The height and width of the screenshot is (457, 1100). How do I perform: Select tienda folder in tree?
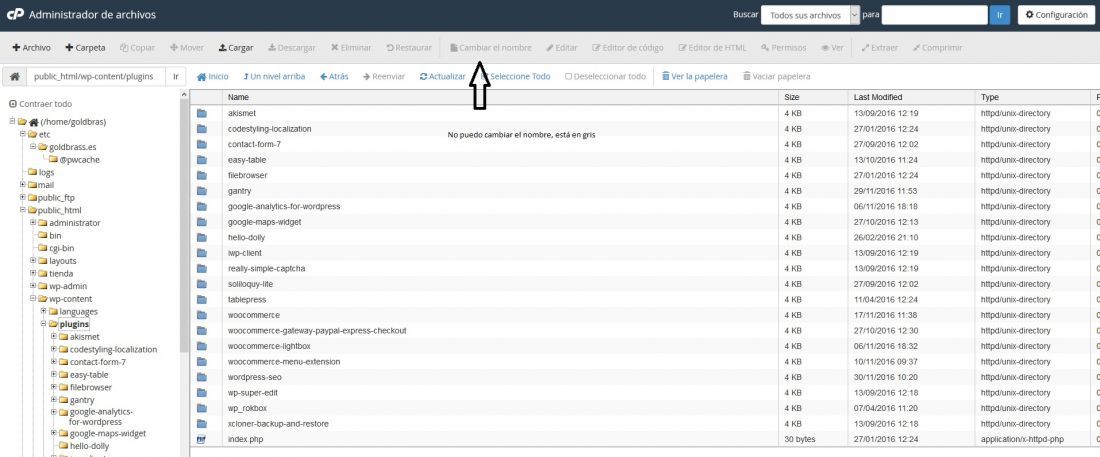[x=61, y=273]
